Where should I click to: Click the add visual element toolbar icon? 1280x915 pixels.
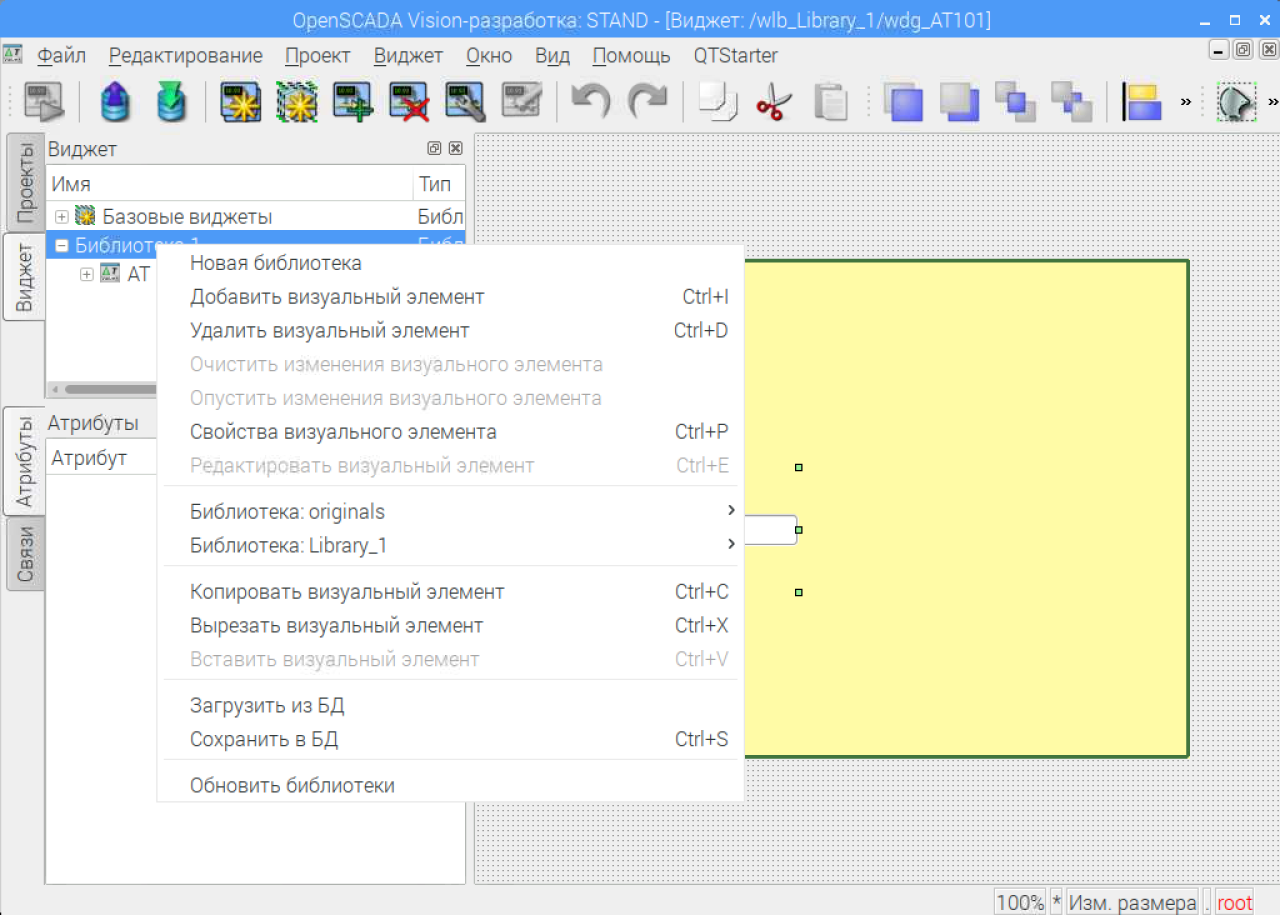pos(353,102)
